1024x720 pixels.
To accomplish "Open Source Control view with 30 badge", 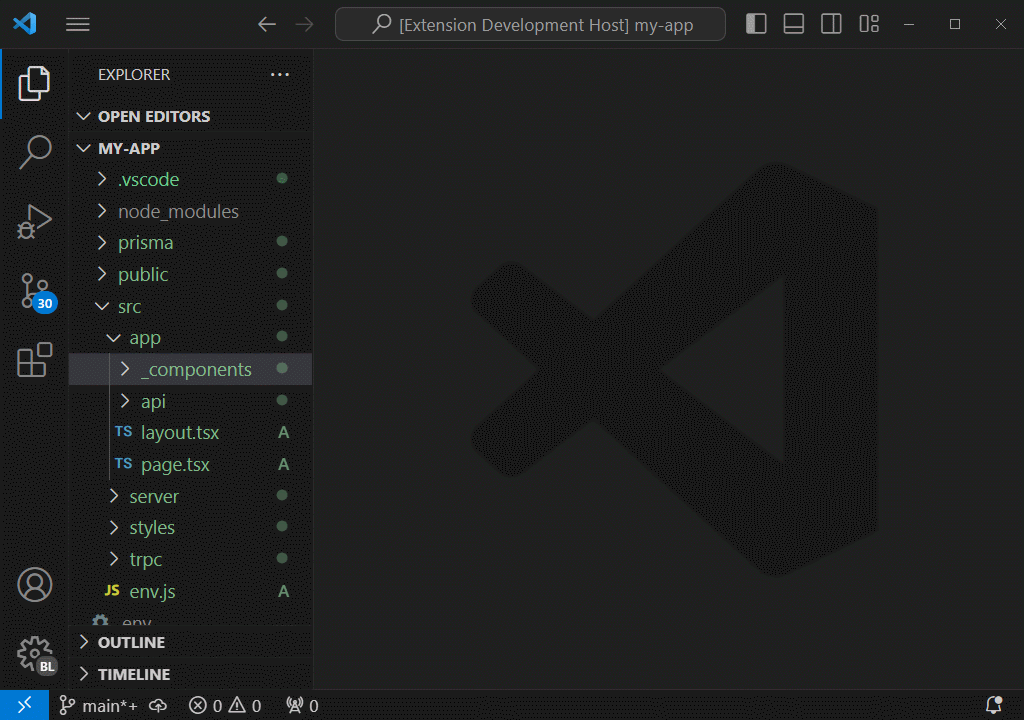I will click(37, 292).
